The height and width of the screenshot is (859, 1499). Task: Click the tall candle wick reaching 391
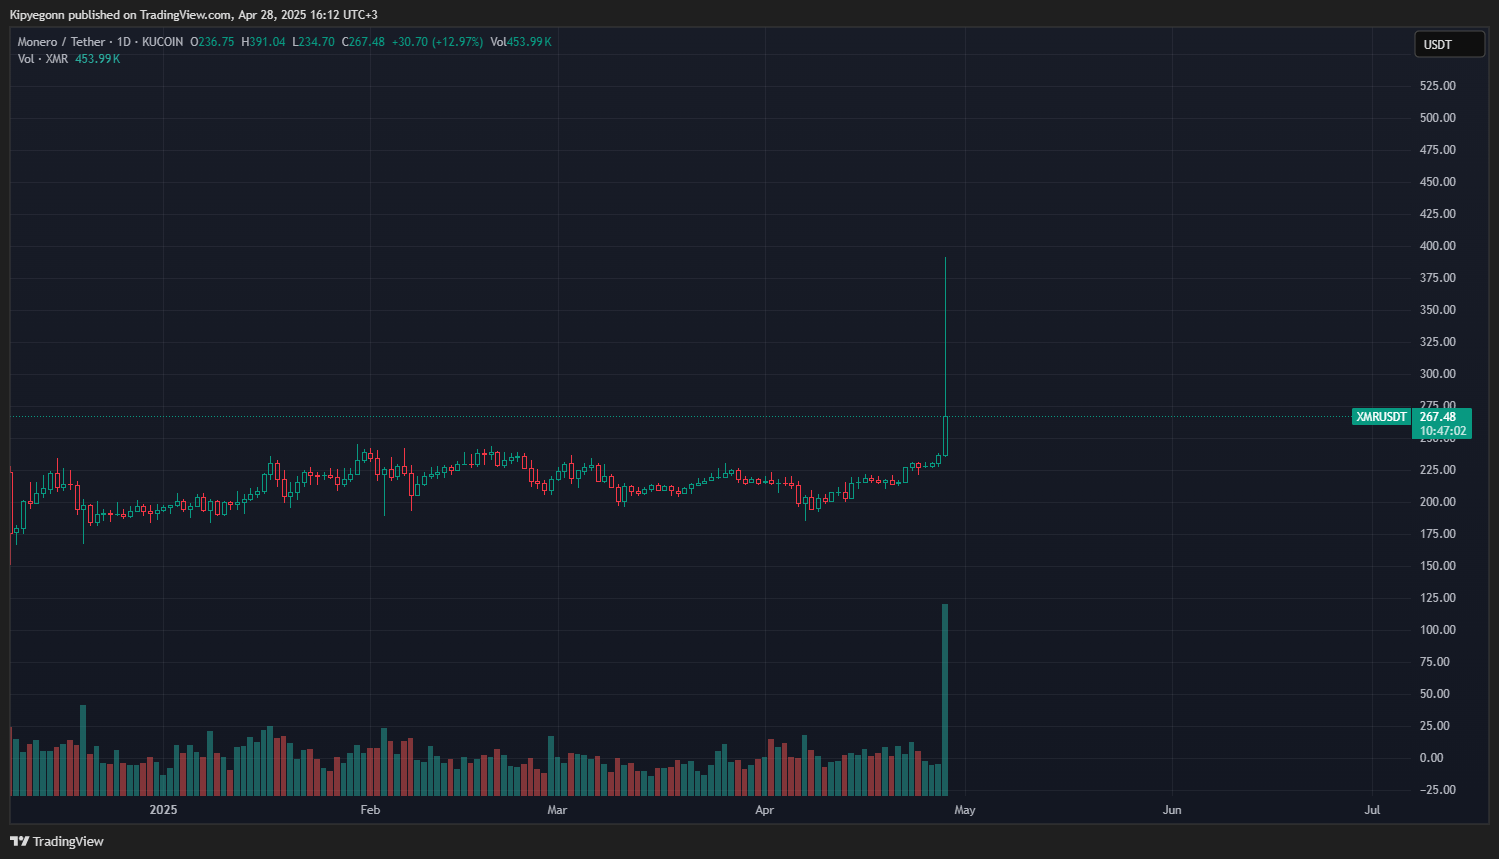[x=944, y=300]
